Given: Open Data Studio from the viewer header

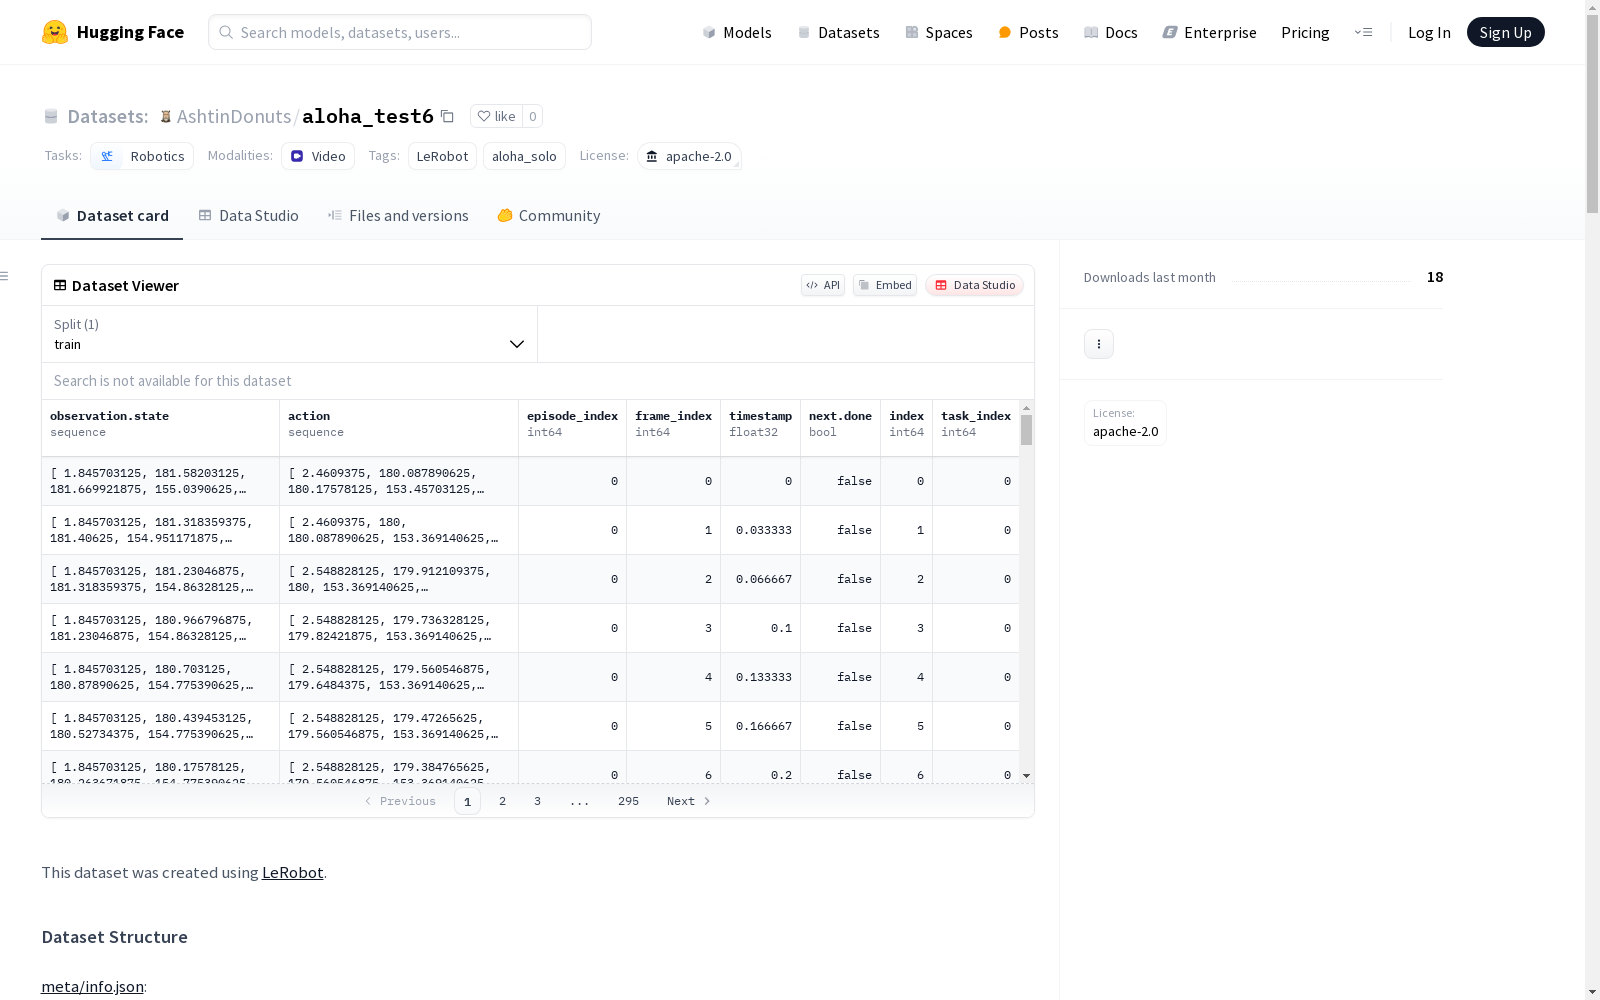Looking at the screenshot, I should pos(974,285).
